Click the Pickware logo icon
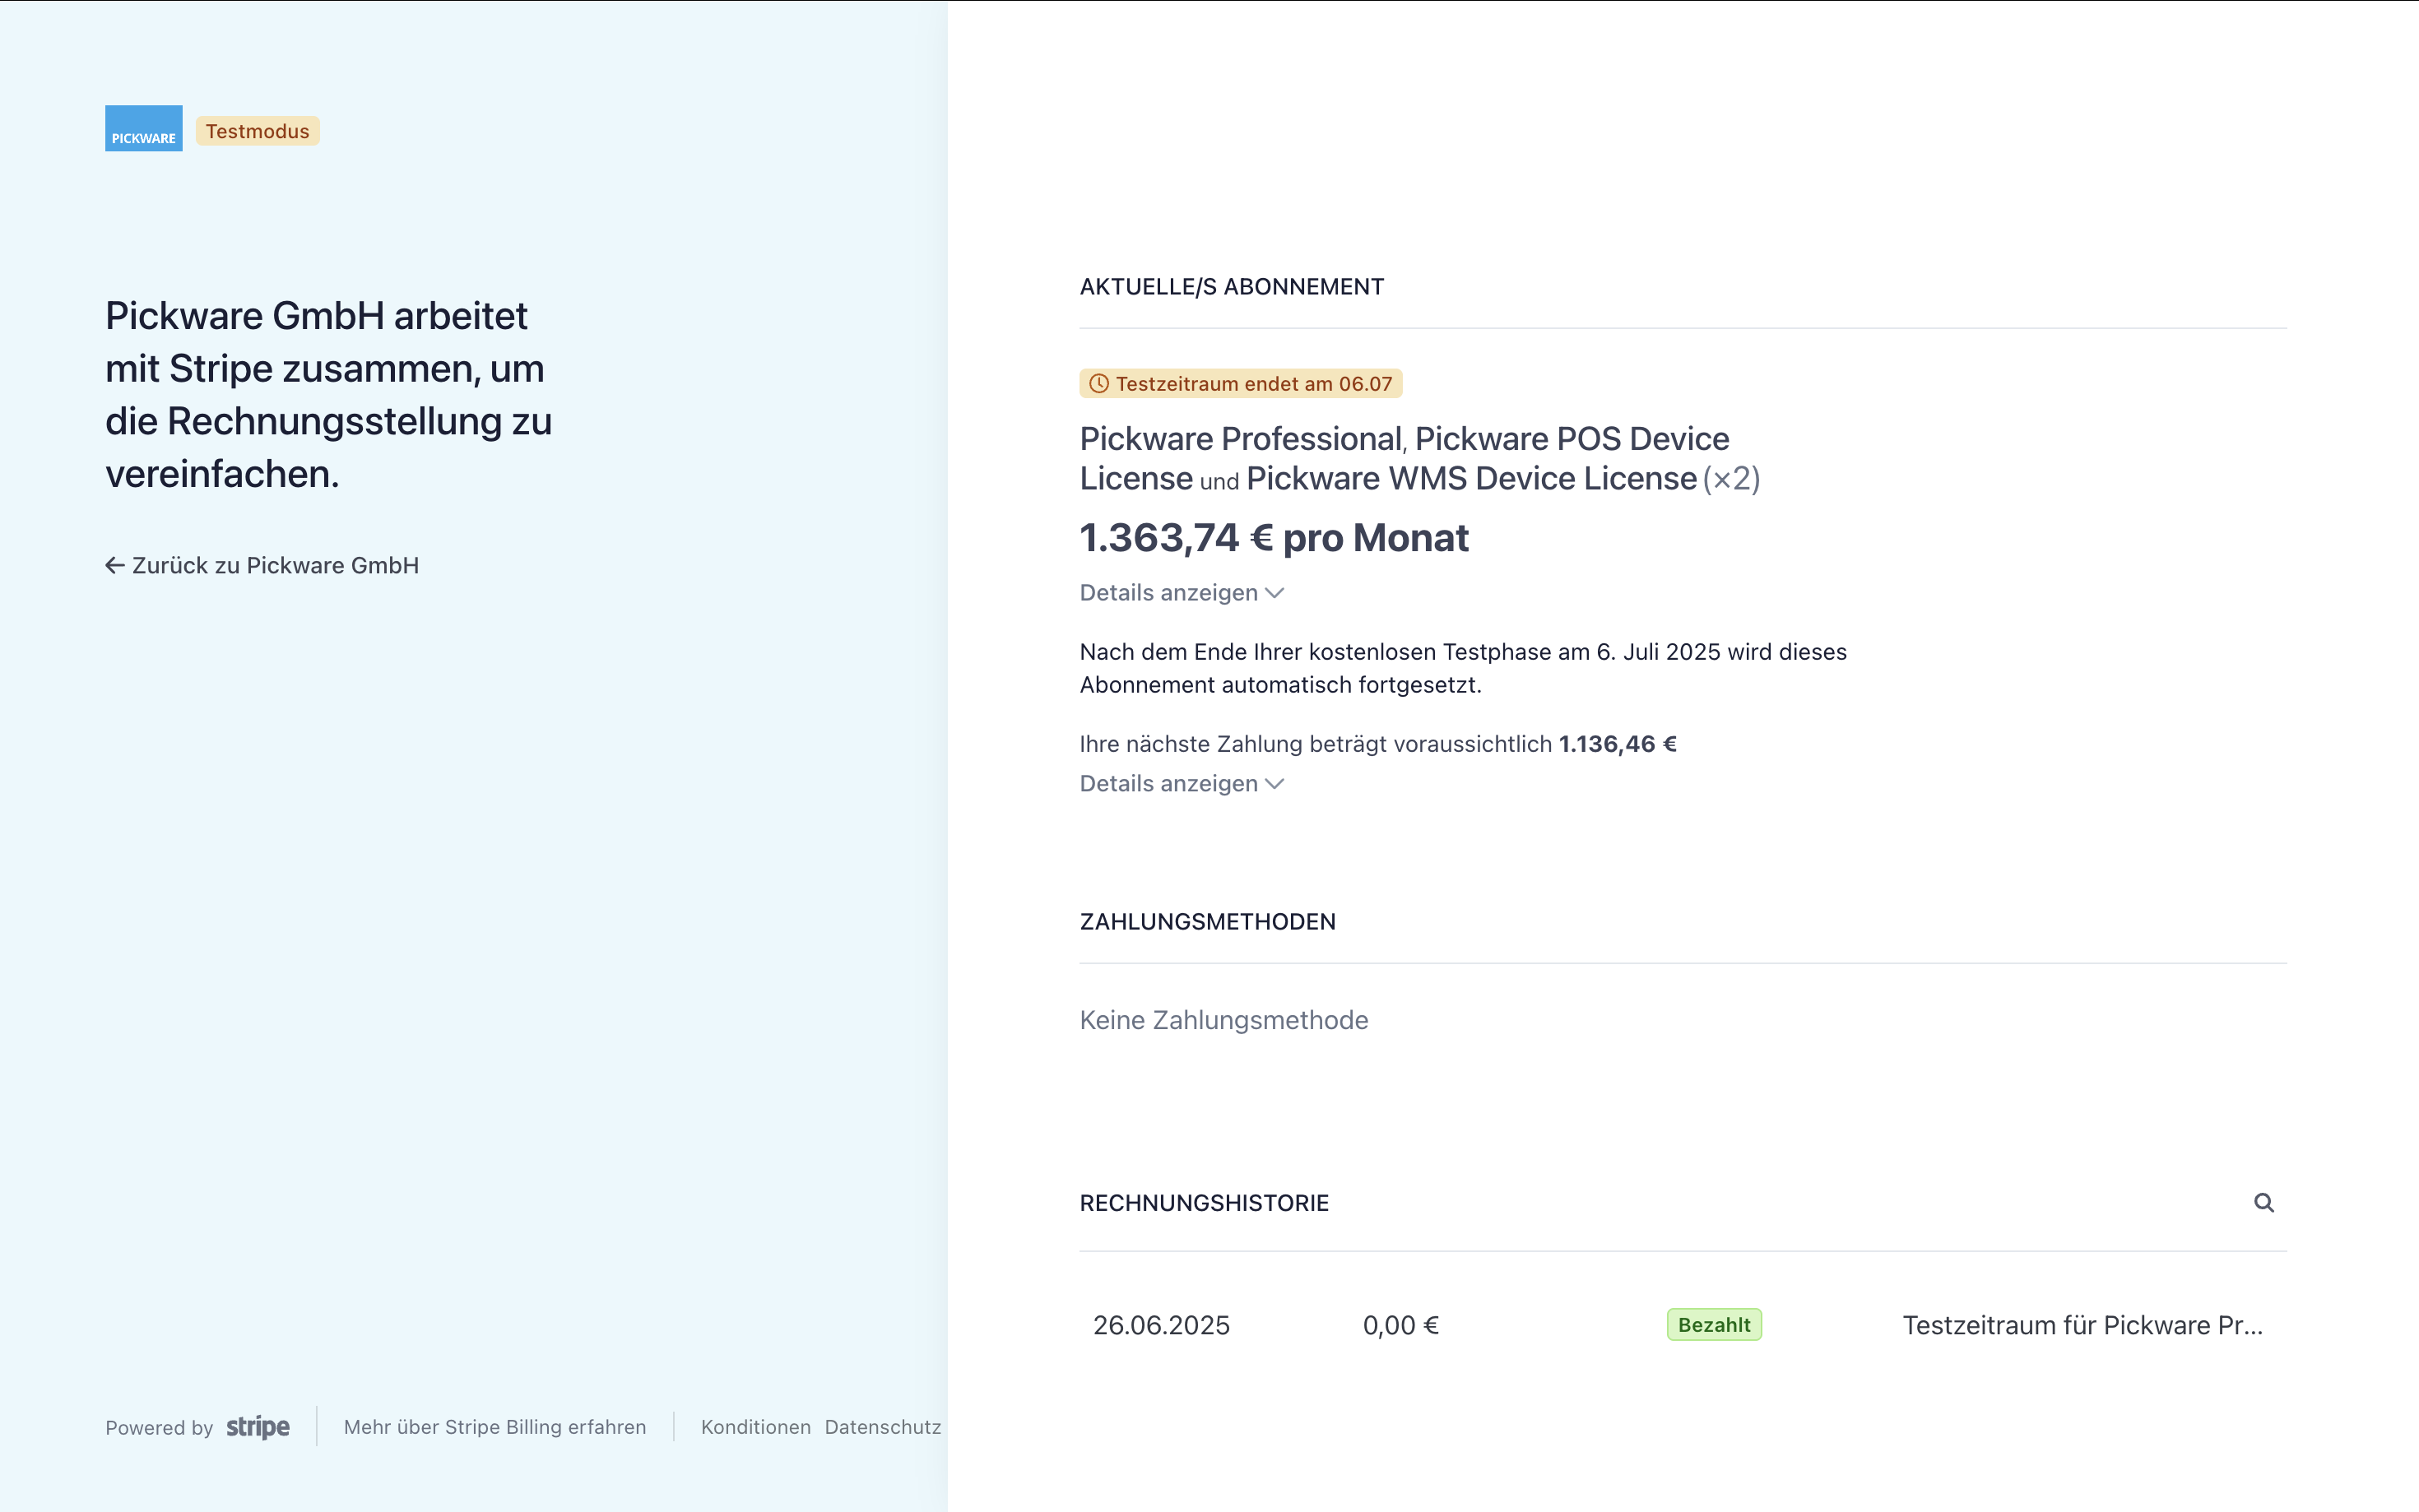This screenshot has height=1512, width=2419. [x=143, y=128]
